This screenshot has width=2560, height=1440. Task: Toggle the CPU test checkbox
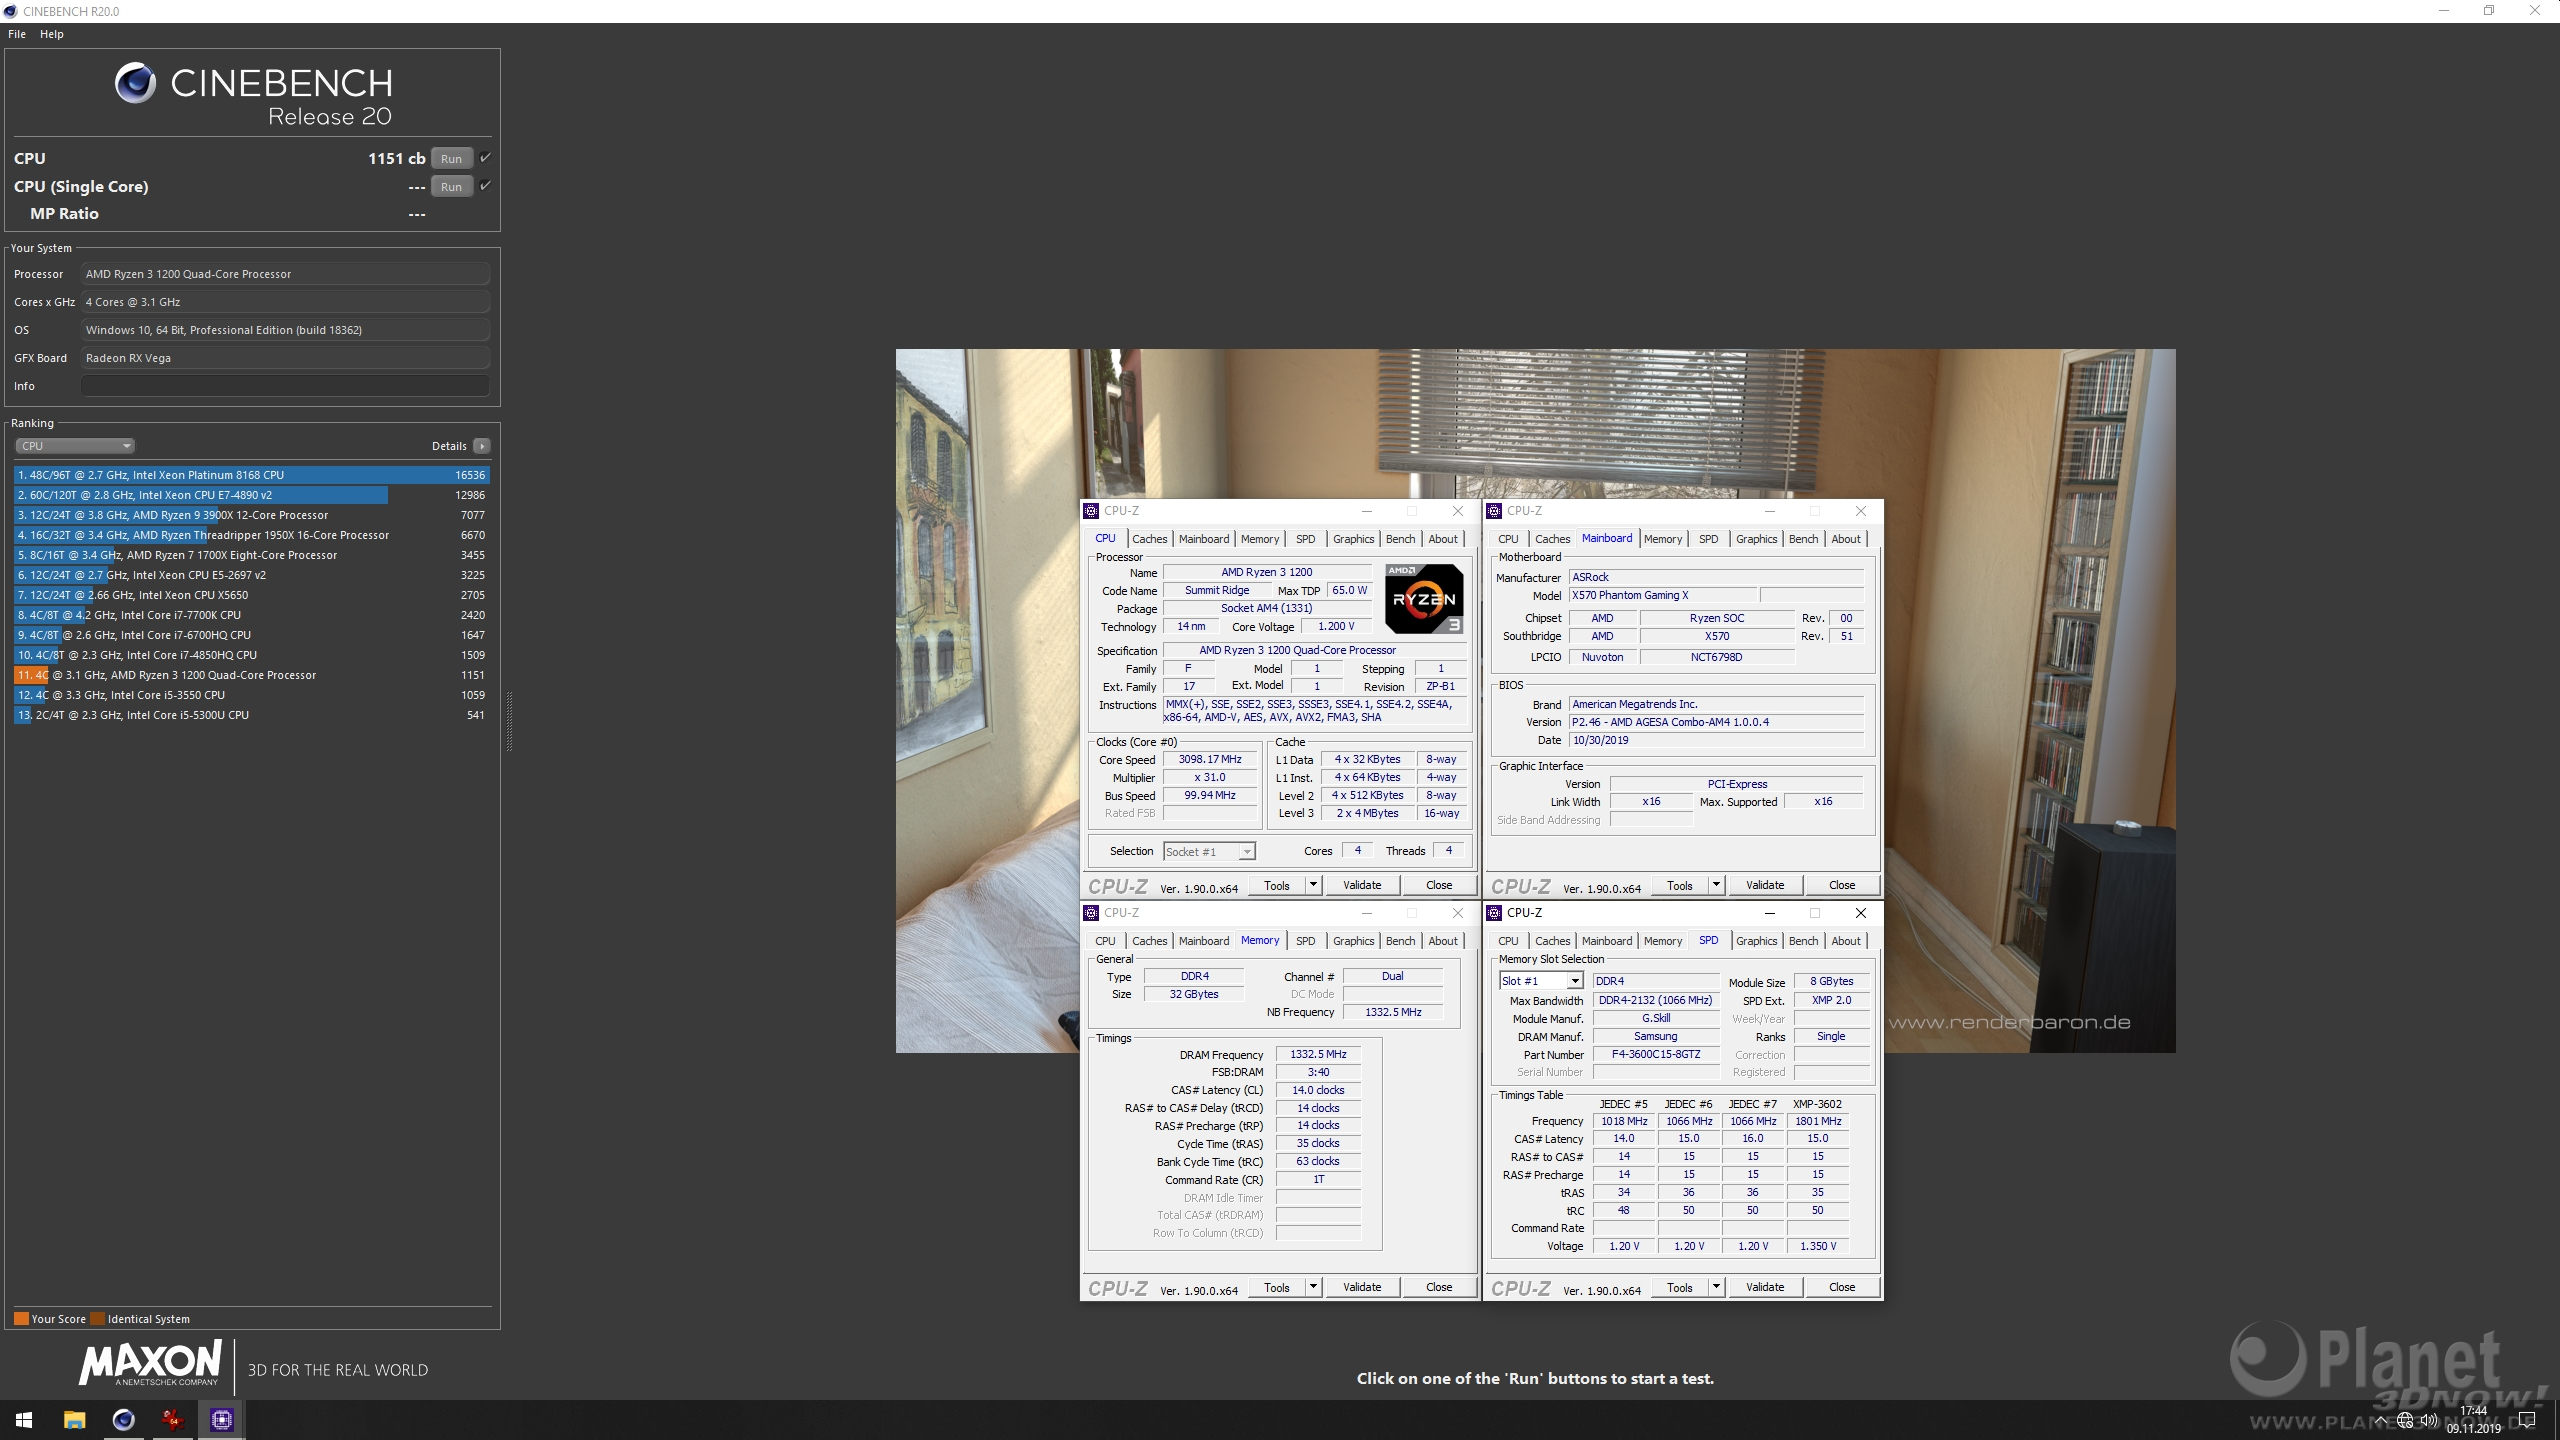click(x=485, y=158)
